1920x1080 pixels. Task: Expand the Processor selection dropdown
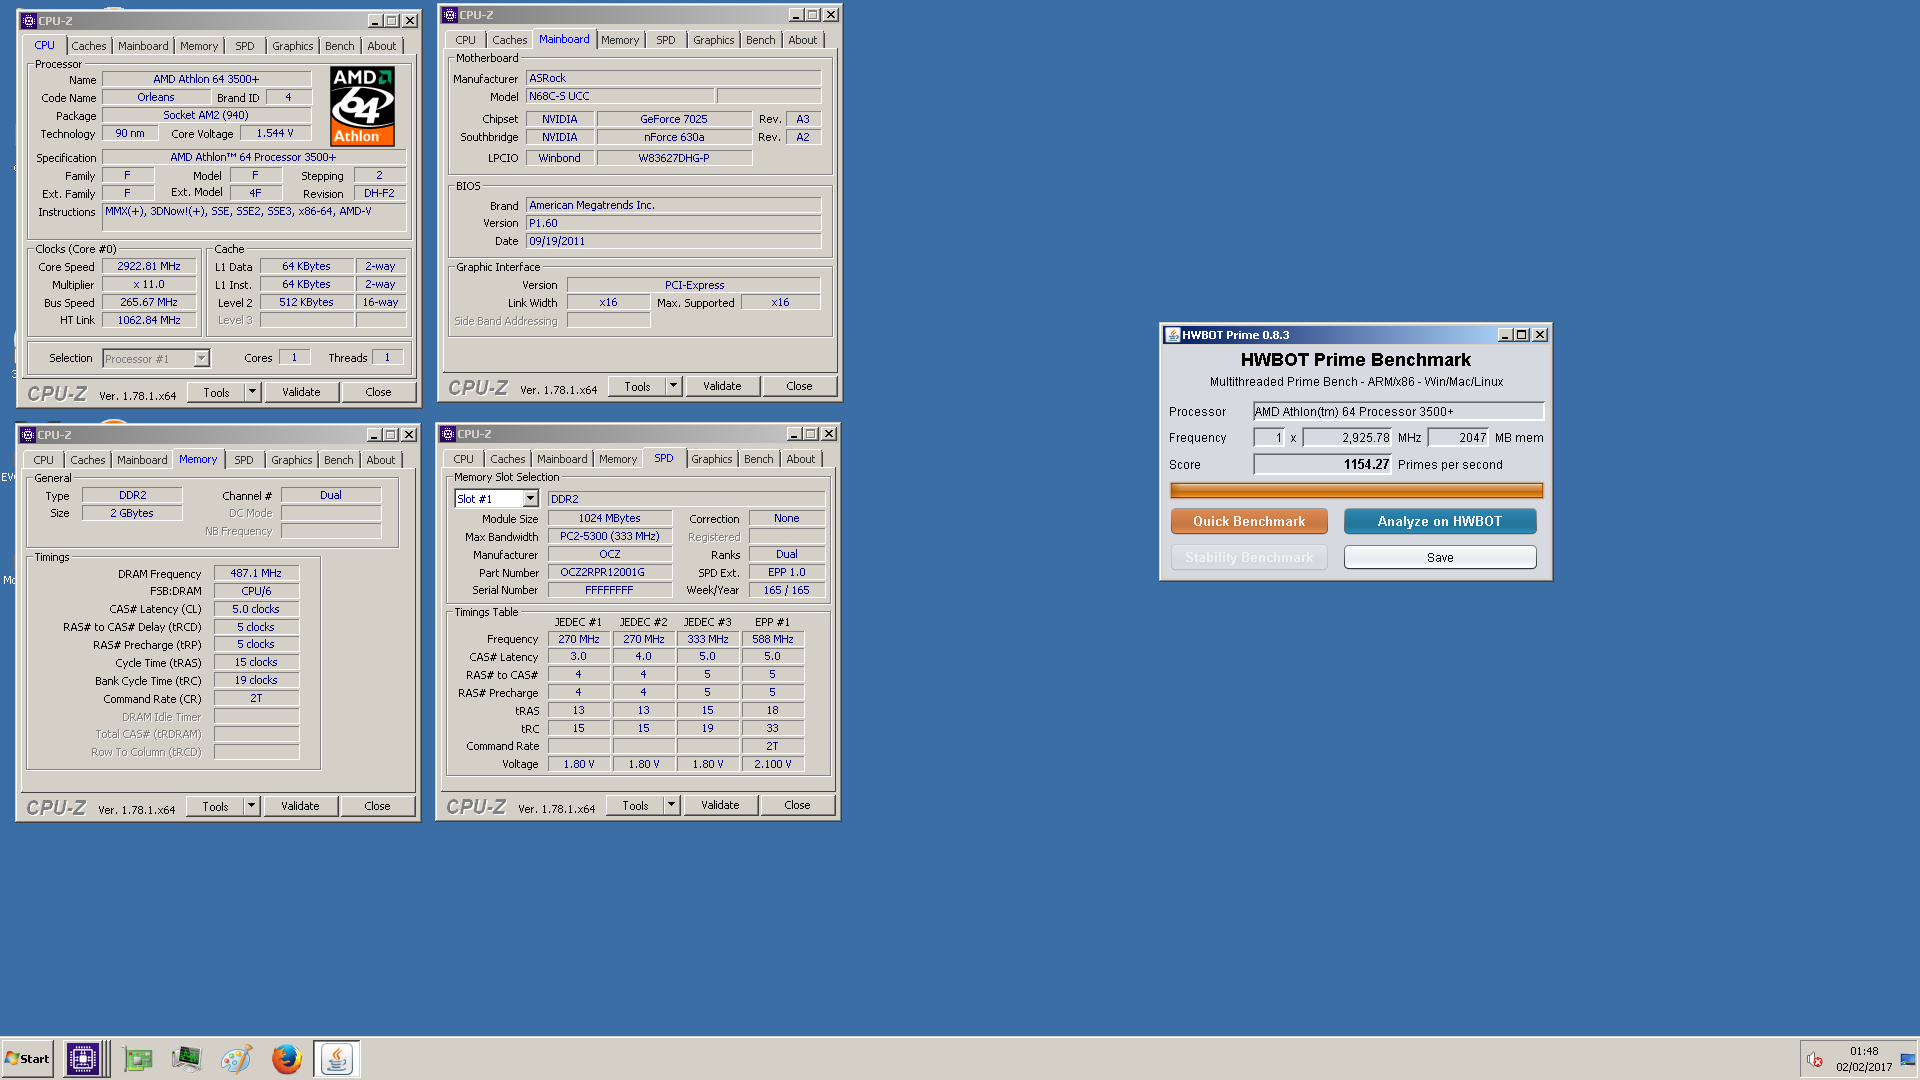tap(201, 358)
